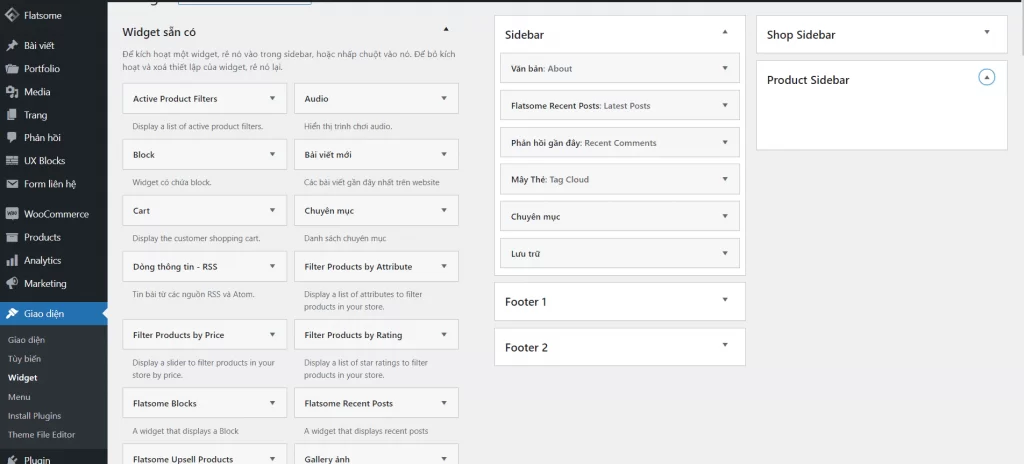The height and width of the screenshot is (464, 1024).
Task: Click the Form liên hệ envelope icon
Action: (x=11, y=184)
